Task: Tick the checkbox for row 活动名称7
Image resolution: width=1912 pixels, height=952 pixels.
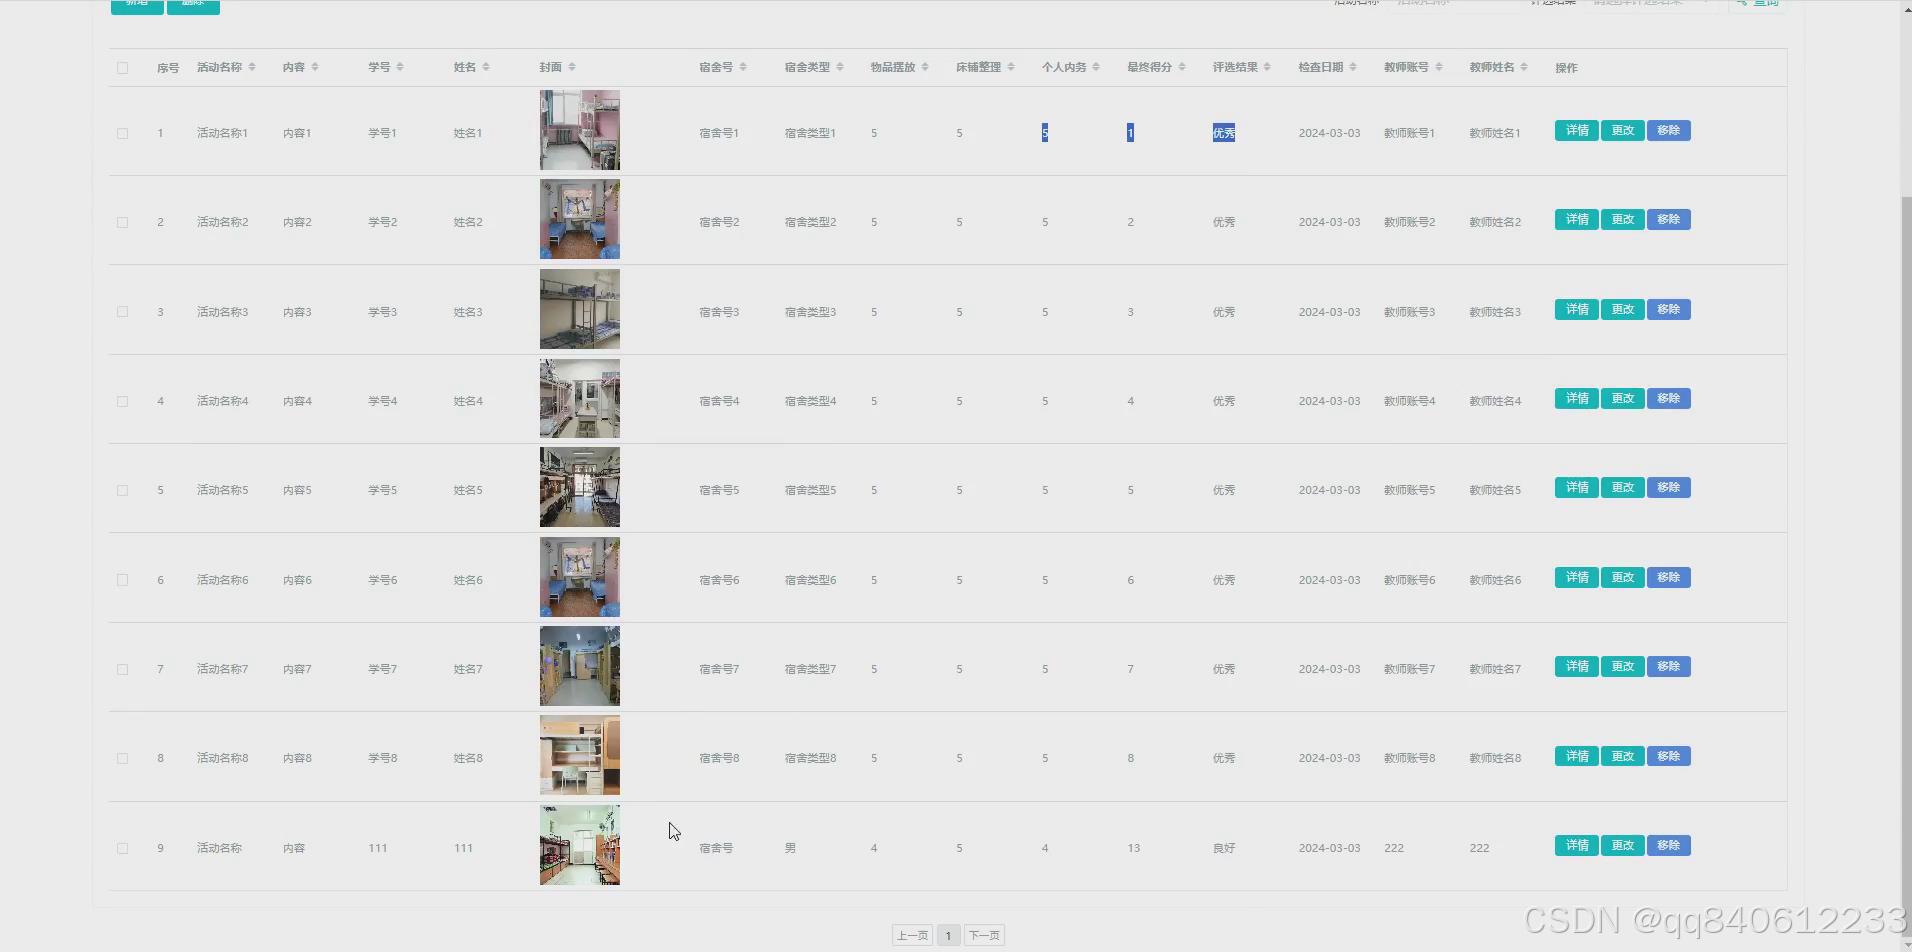Action: click(x=122, y=669)
